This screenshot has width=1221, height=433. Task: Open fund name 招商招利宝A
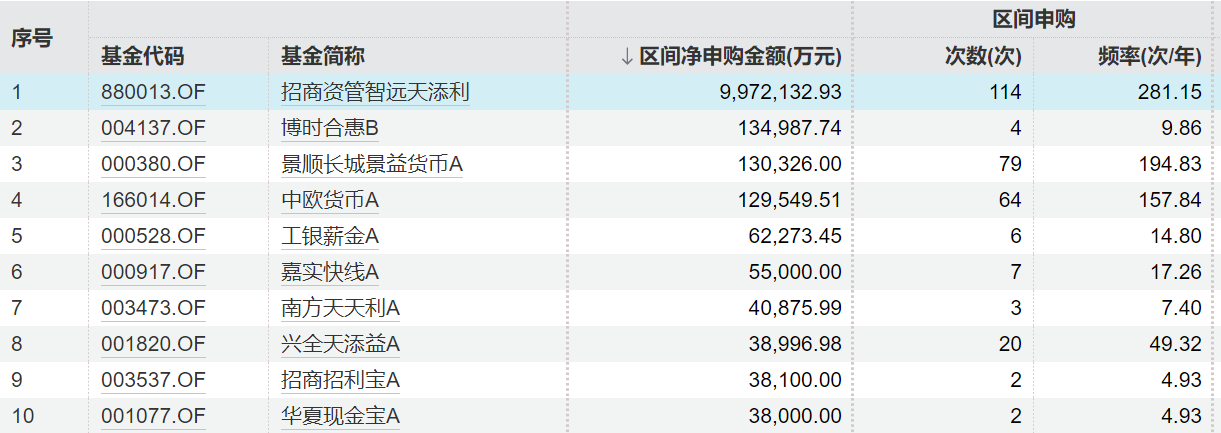coord(341,380)
